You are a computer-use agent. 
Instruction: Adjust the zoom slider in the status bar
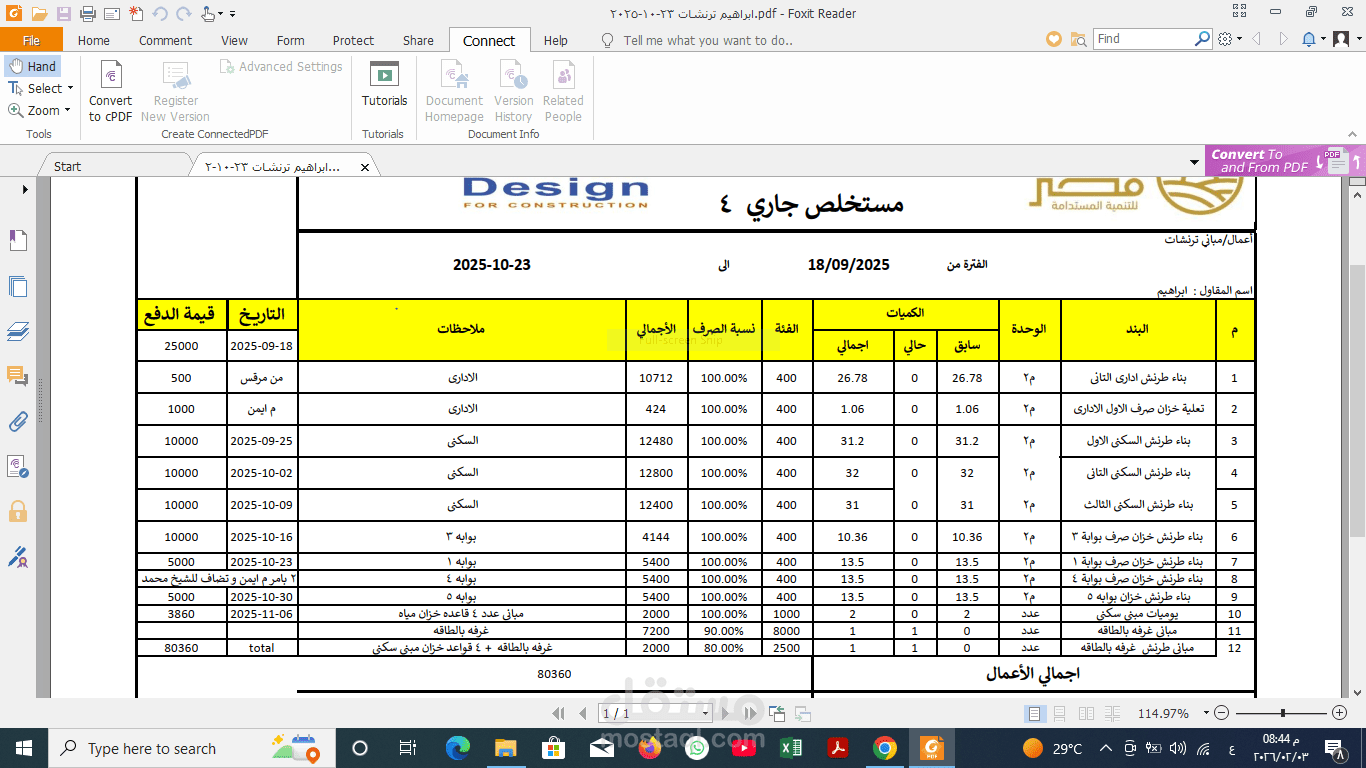click(x=1280, y=712)
